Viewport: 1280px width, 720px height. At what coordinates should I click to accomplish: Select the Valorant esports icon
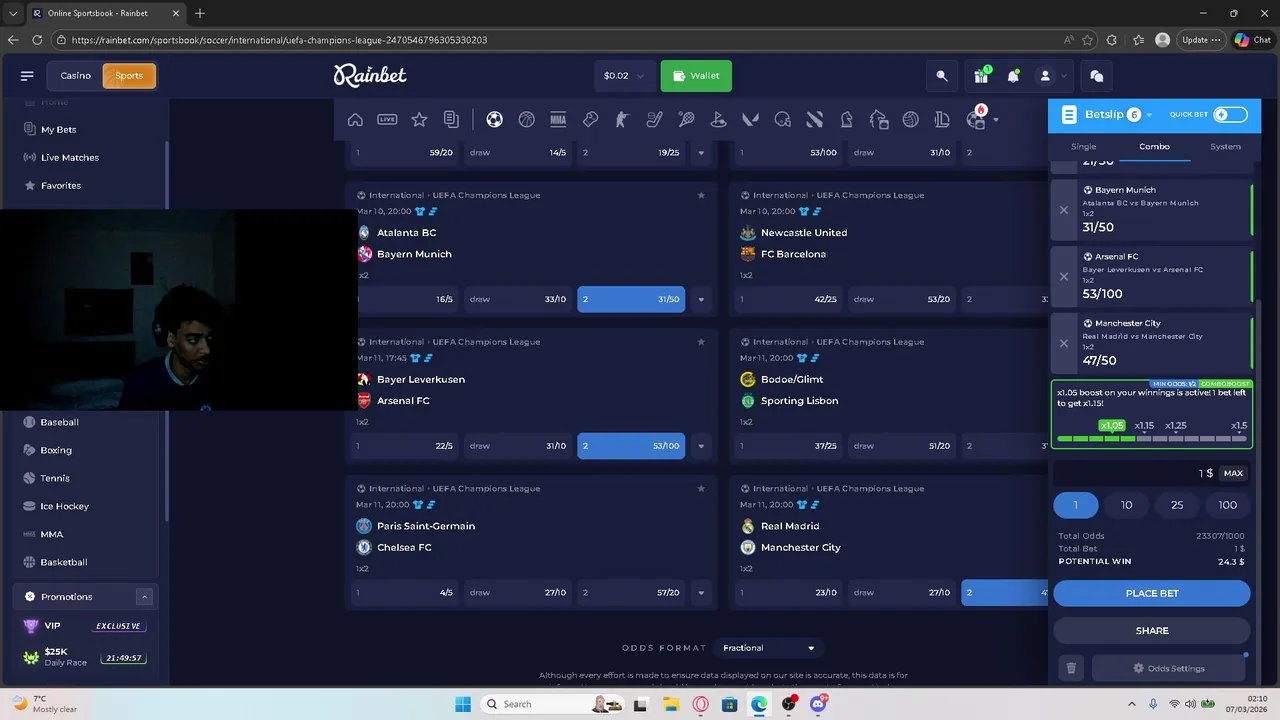pos(750,120)
